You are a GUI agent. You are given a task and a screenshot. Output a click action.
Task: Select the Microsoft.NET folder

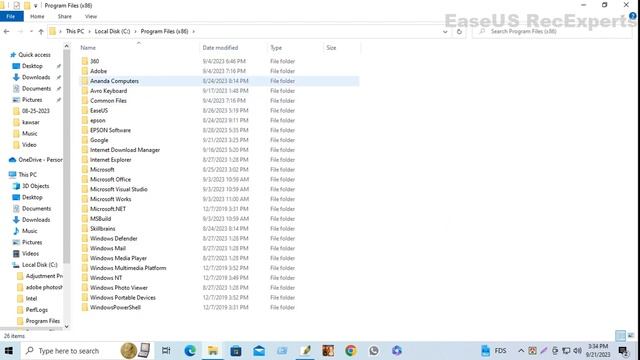(x=108, y=209)
